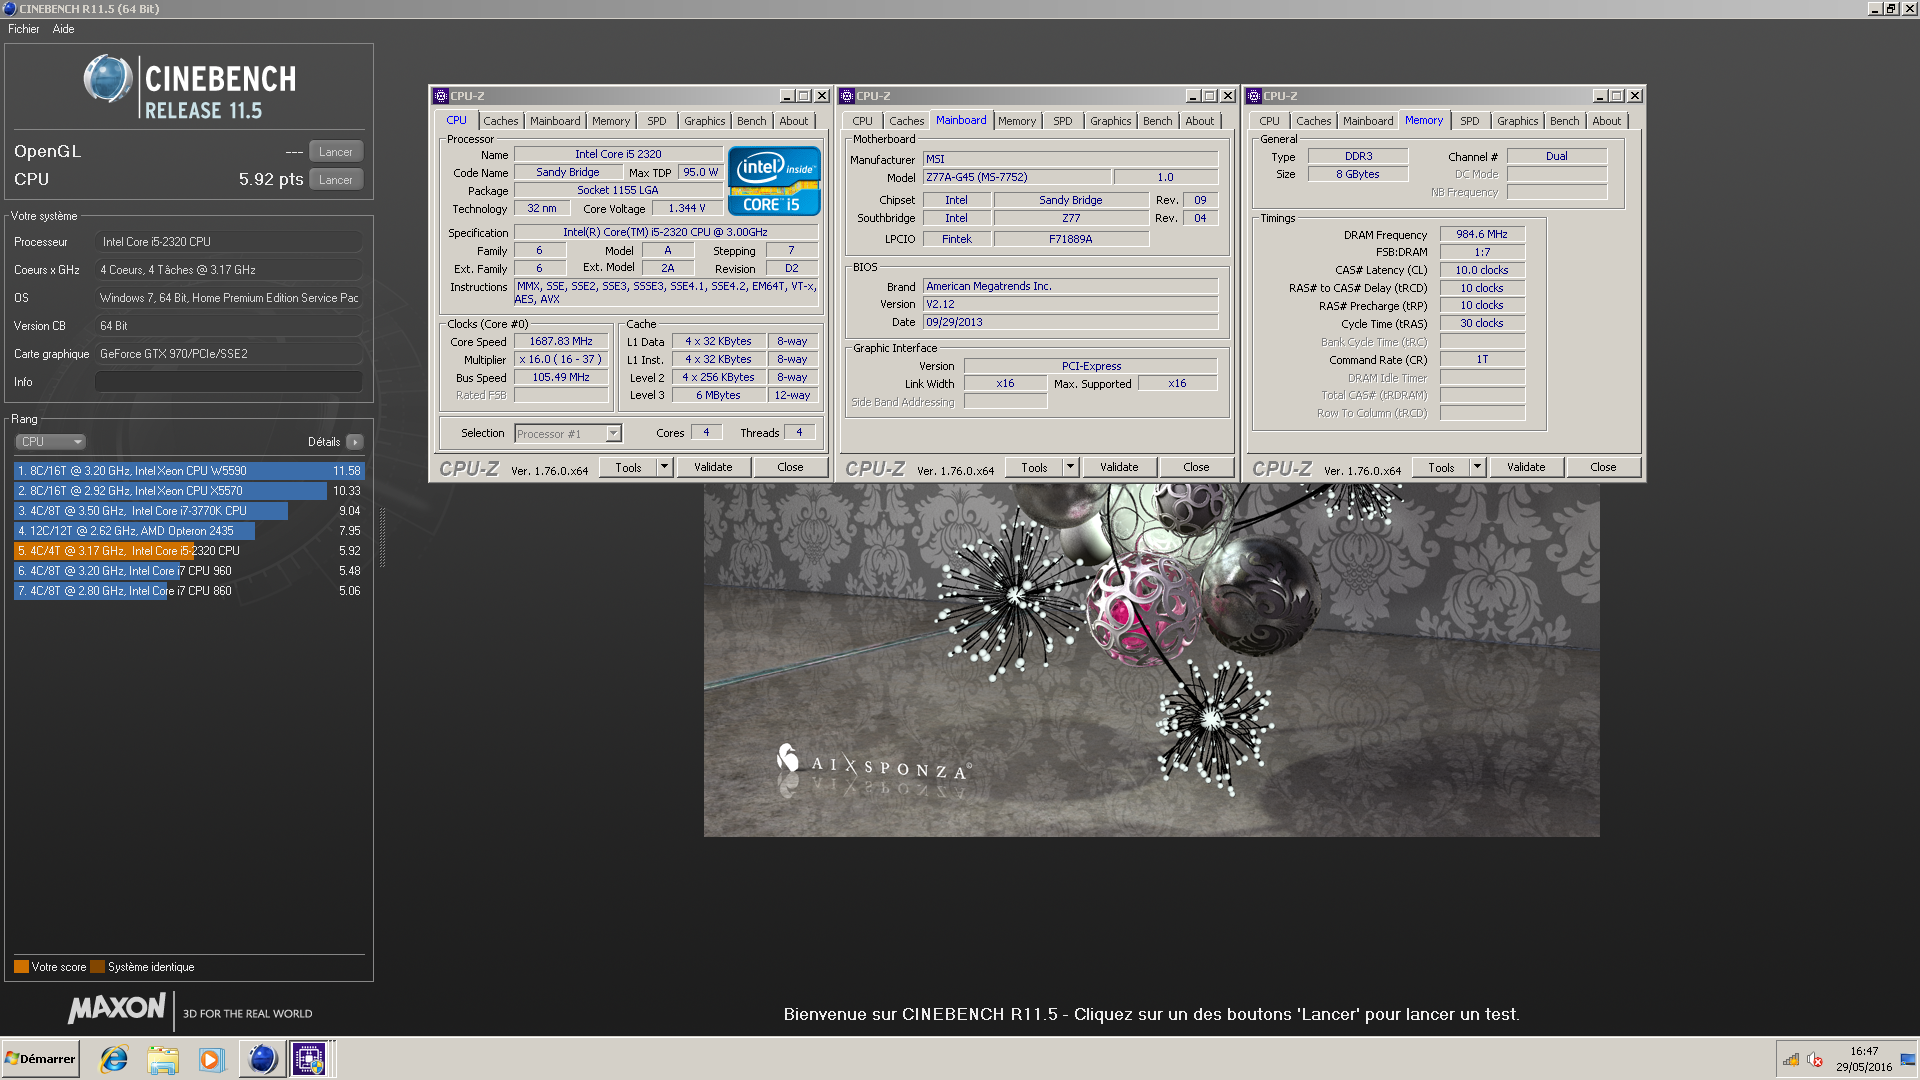Click Validate in Mainboard CPU-Z window

coord(1119,468)
